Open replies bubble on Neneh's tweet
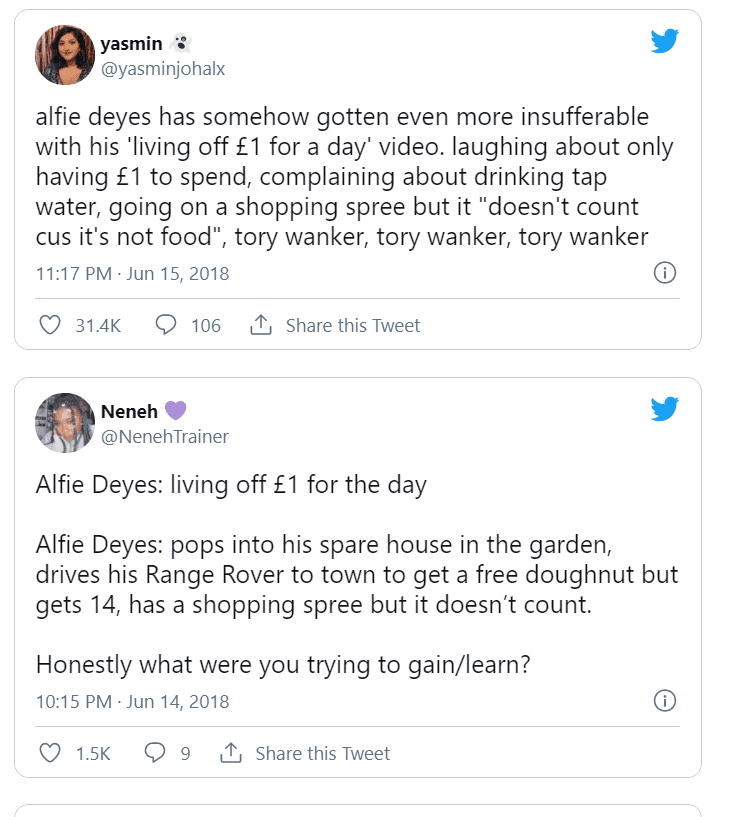The height and width of the screenshot is (817, 731). point(155,752)
